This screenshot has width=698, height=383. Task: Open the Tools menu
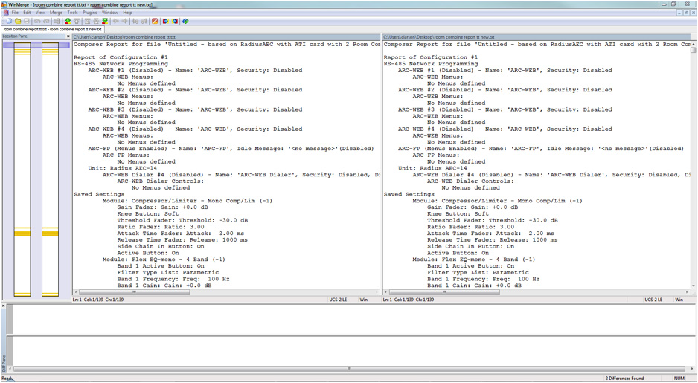(72, 12)
